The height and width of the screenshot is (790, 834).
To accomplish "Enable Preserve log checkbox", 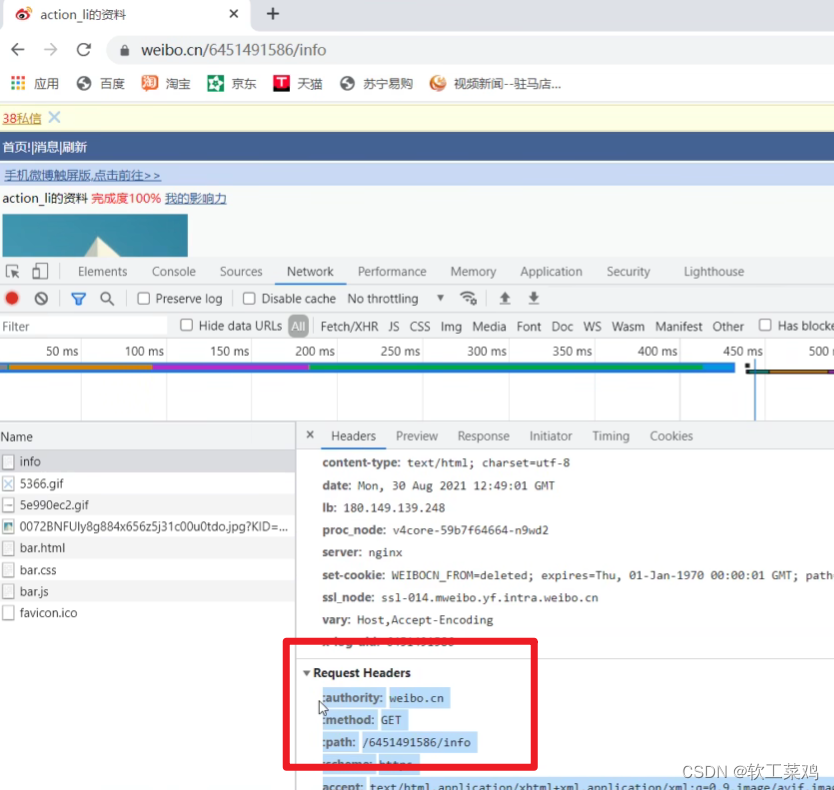I will 144,298.
